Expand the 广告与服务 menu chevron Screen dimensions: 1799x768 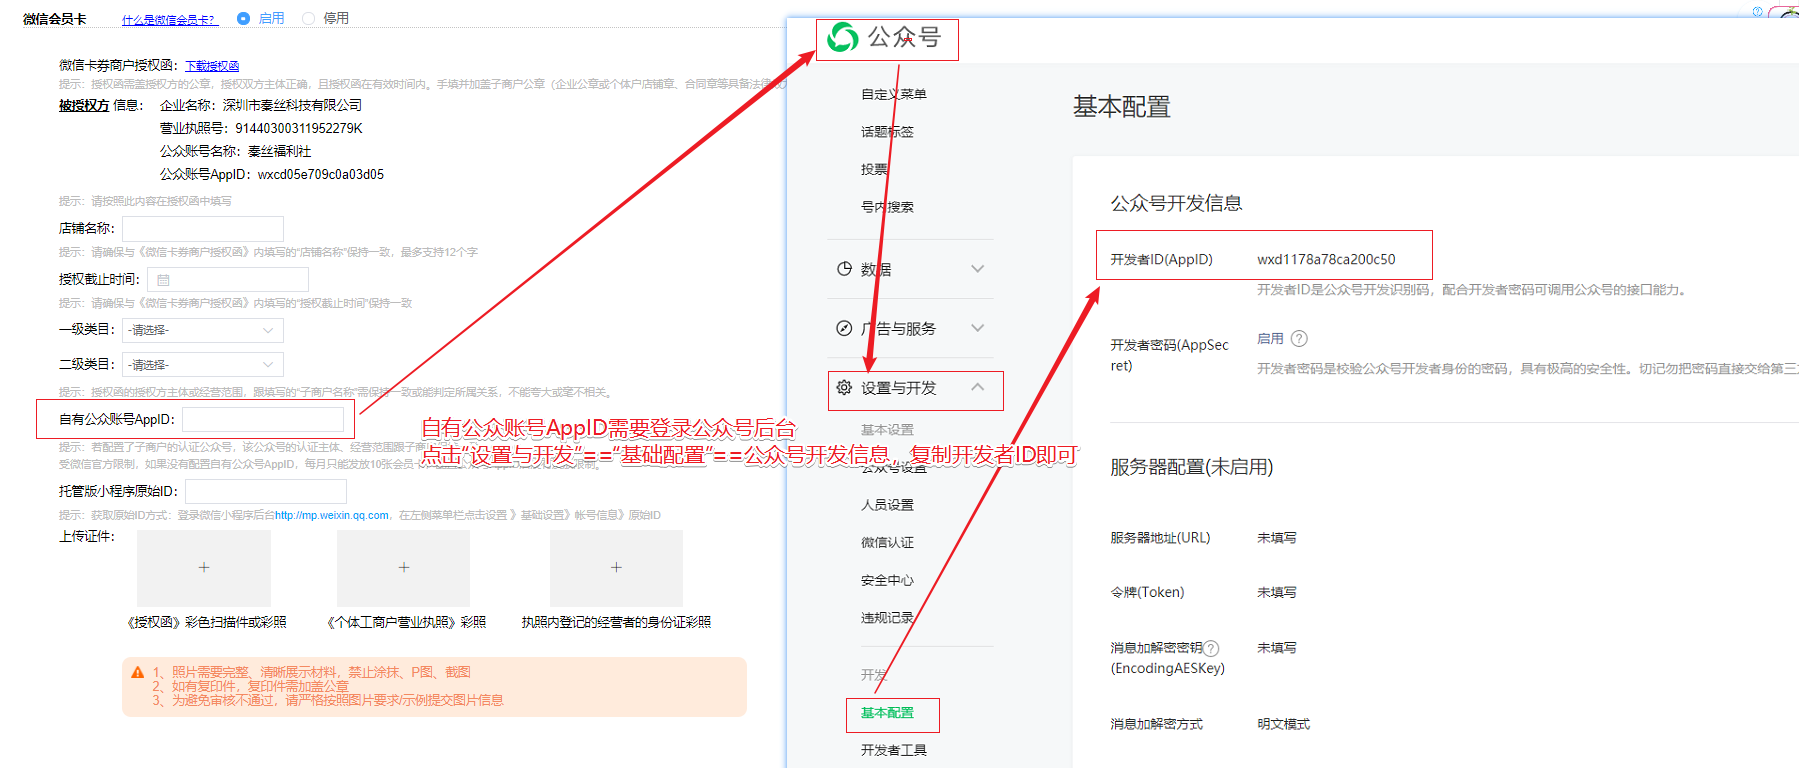(x=978, y=328)
